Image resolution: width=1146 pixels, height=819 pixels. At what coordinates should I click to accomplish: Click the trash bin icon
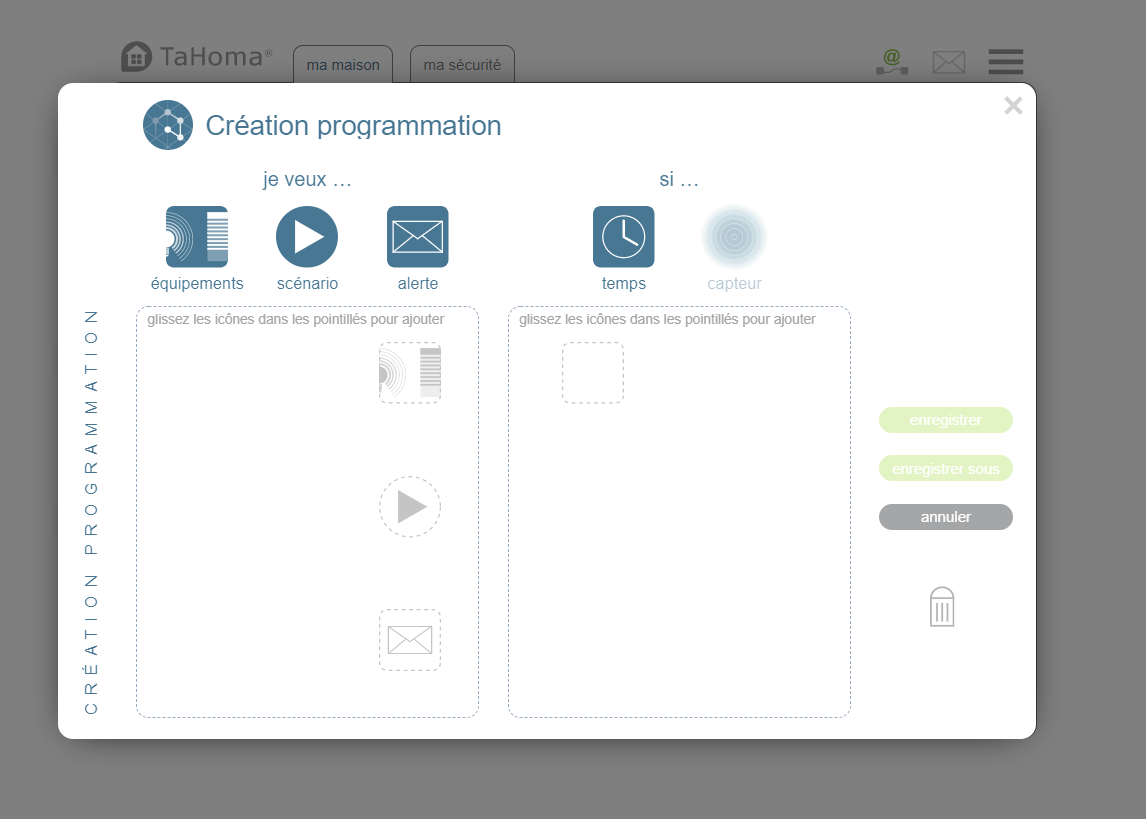942,607
